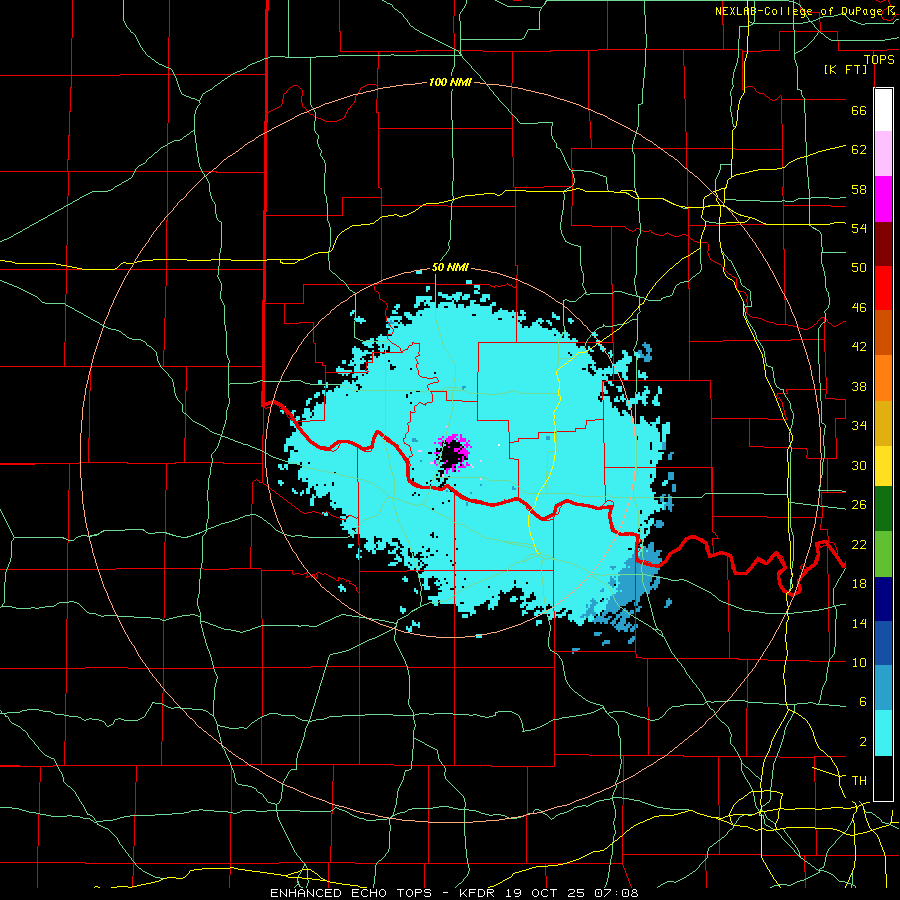The width and height of the screenshot is (900, 900).
Task: Click the '19 OCT 25' date text
Action: pyautogui.click(x=545, y=893)
